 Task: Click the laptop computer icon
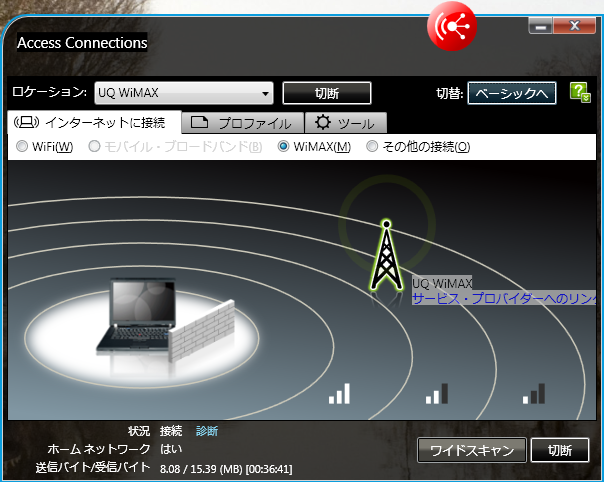pyautogui.click(x=136, y=315)
